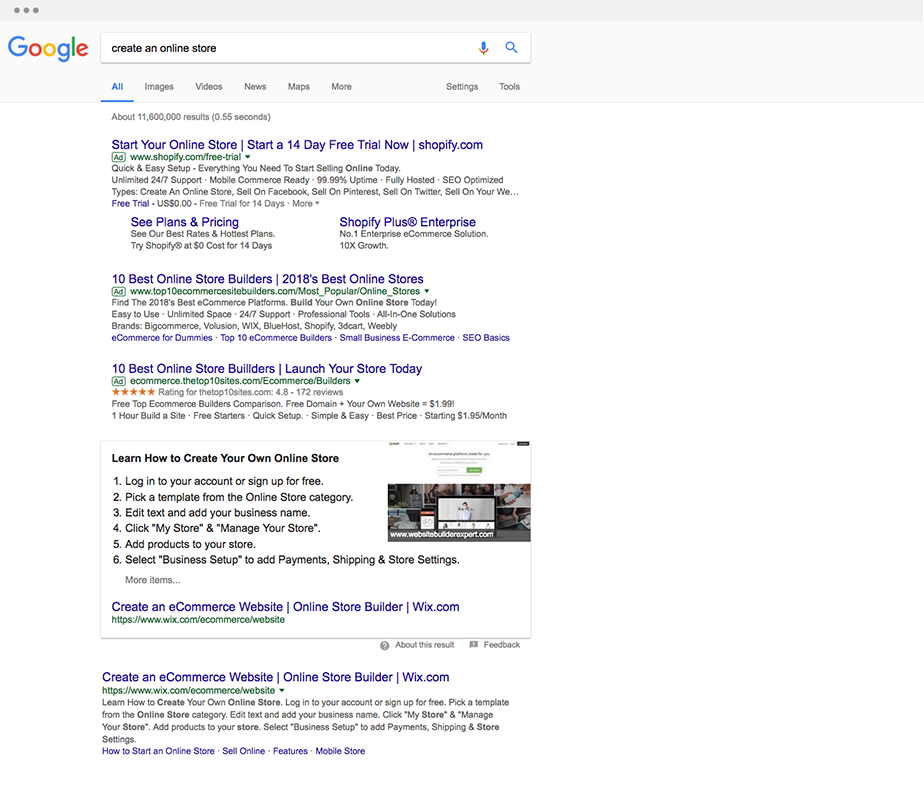
Task: Expand arrow next to top10ecommercesitebuilders URL
Action: (x=427, y=291)
